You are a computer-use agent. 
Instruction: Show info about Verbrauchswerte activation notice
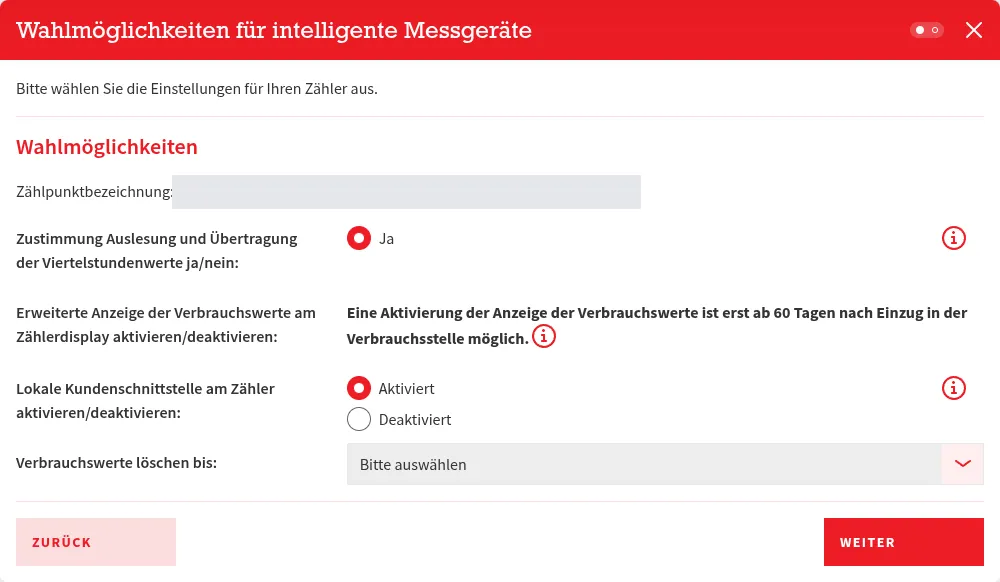point(543,336)
